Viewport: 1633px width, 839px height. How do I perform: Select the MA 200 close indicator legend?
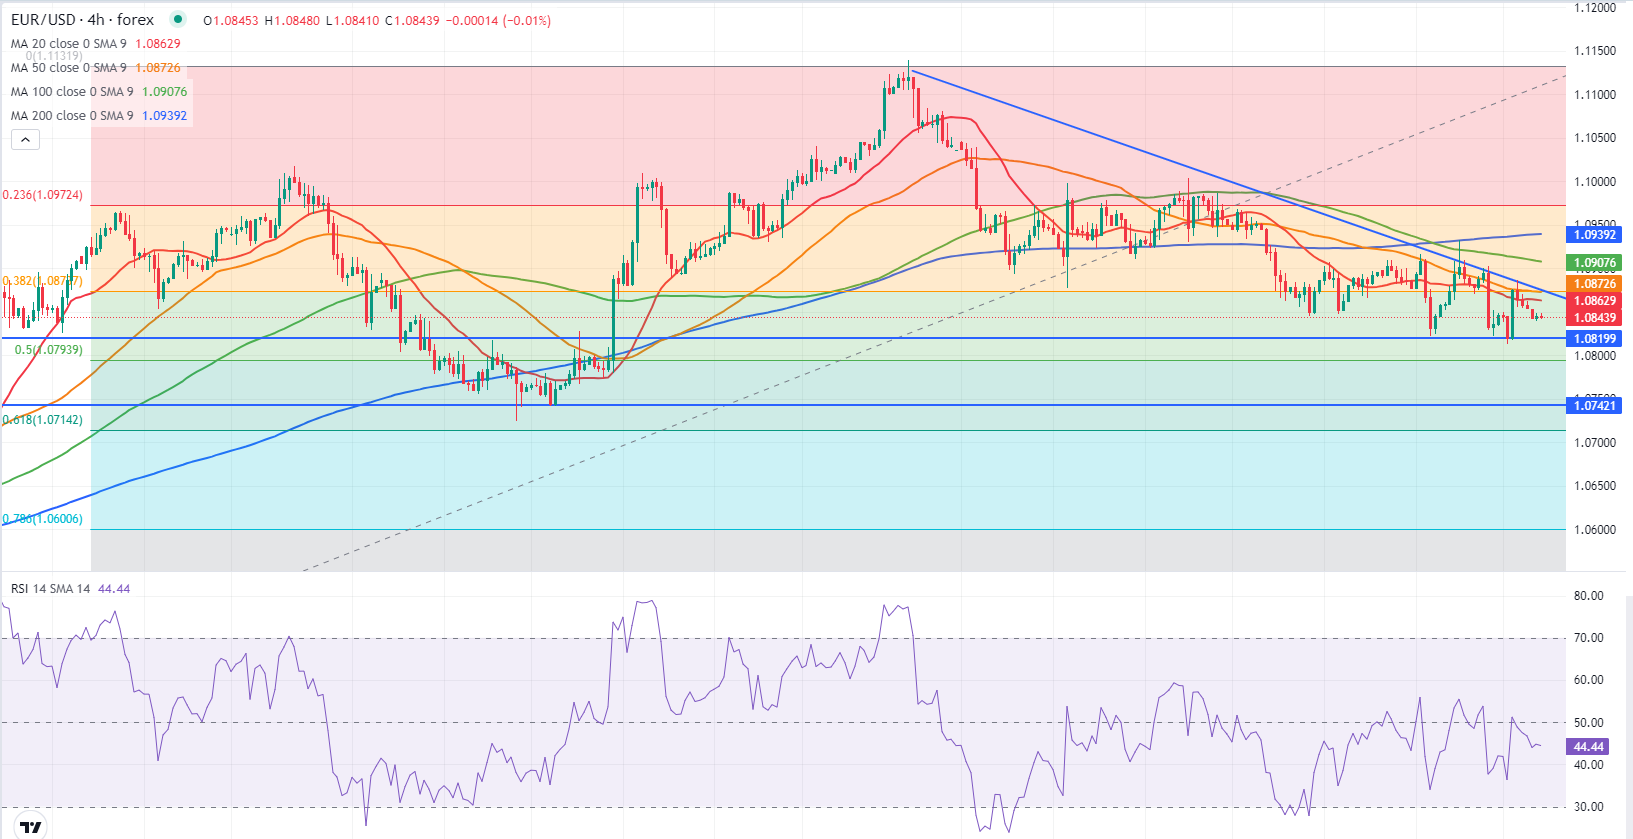99,116
